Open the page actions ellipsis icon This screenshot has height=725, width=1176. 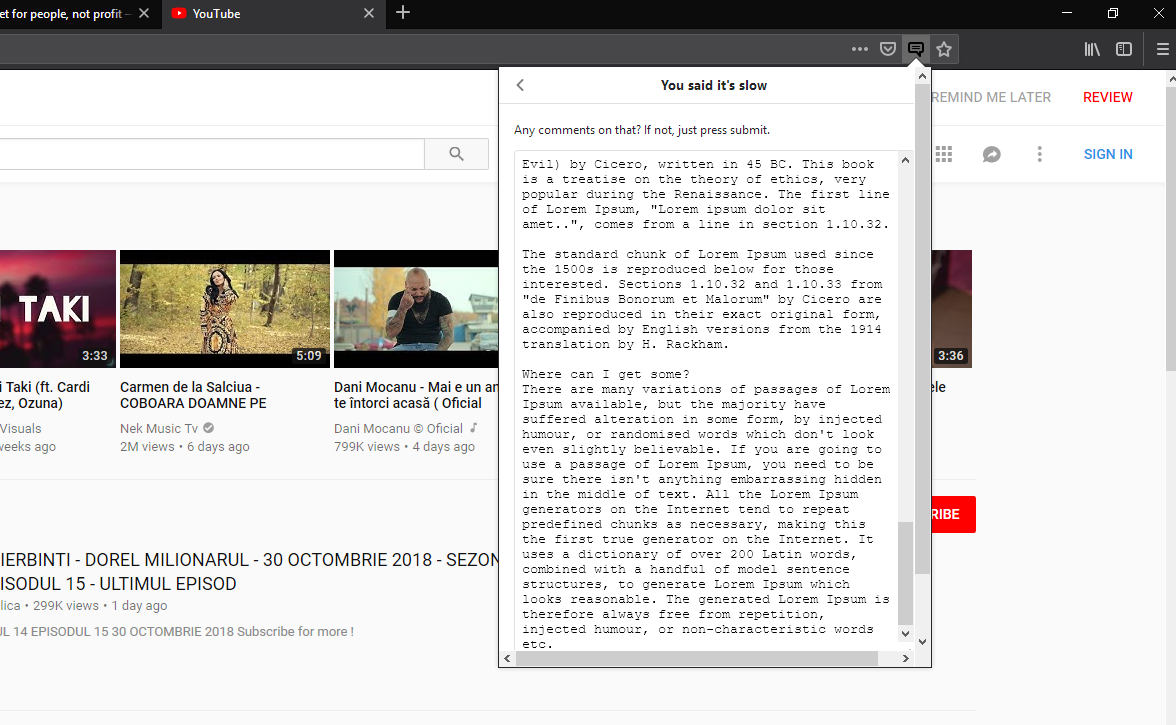pyautogui.click(x=859, y=48)
